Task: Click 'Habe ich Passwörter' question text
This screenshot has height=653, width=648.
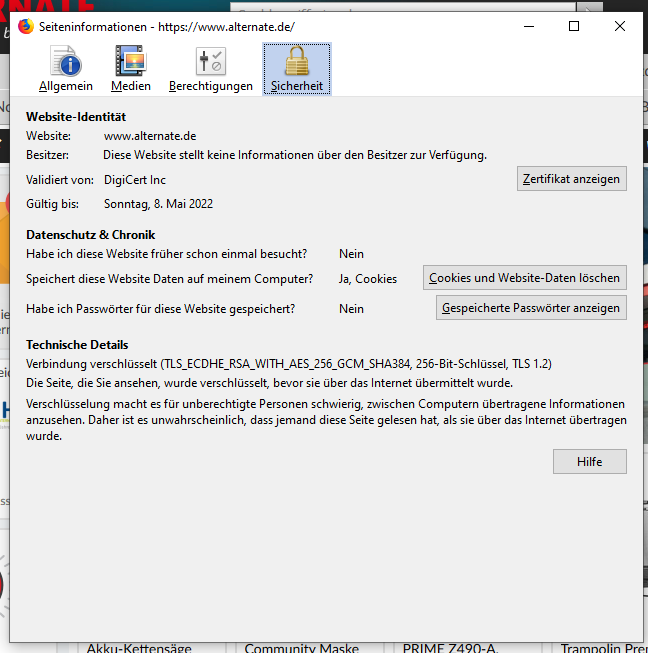Action: [x=160, y=309]
